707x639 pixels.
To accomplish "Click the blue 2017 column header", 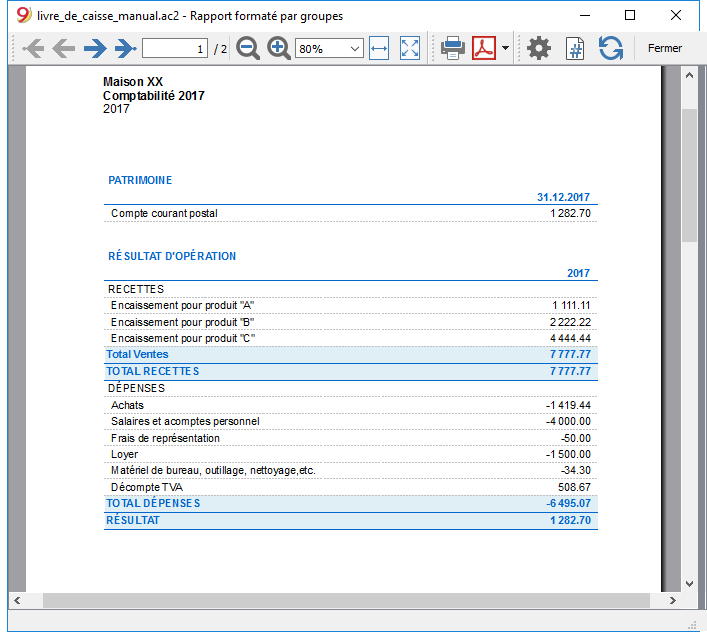I will pyautogui.click(x=578, y=273).
